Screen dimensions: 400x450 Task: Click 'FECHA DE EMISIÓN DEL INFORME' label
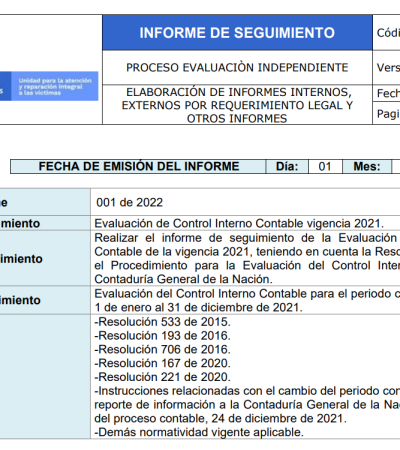click(x=139, y=166)
